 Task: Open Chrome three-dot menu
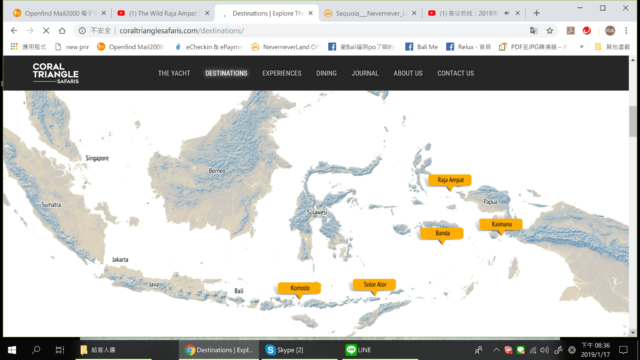[x=626, y=31]
